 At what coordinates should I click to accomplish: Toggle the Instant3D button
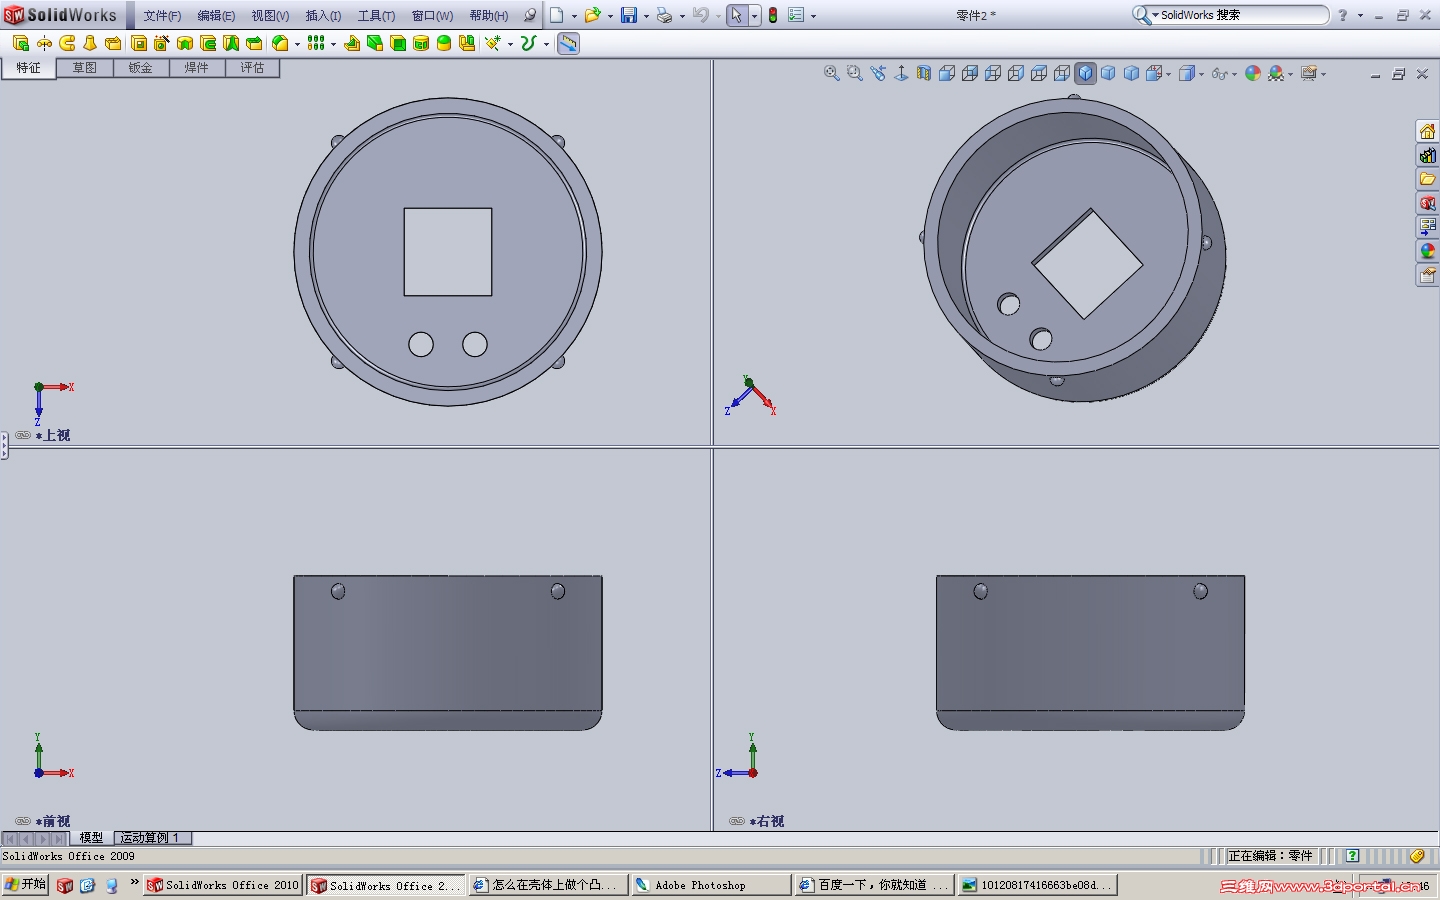coord(568,43)
